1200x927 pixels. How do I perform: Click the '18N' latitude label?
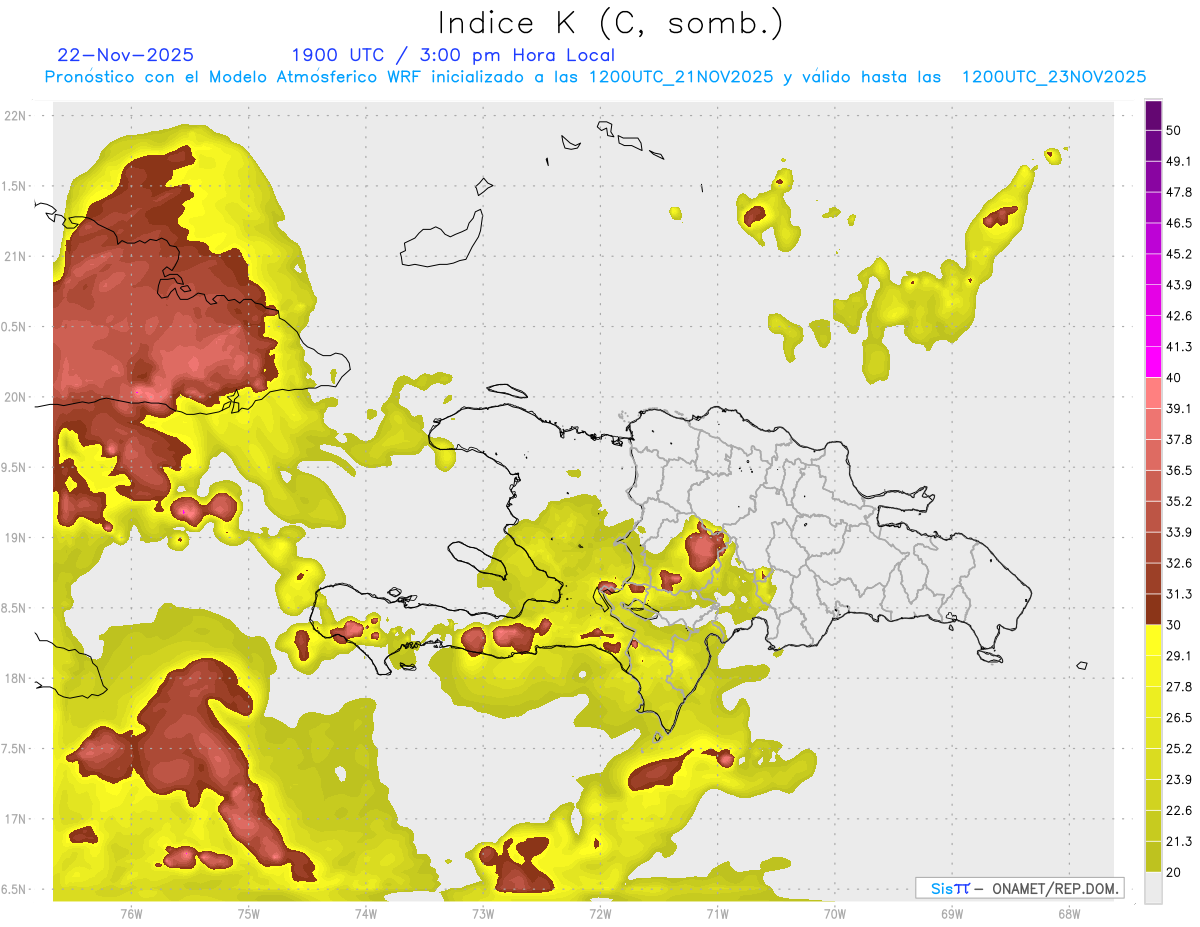tap(17, 678)
